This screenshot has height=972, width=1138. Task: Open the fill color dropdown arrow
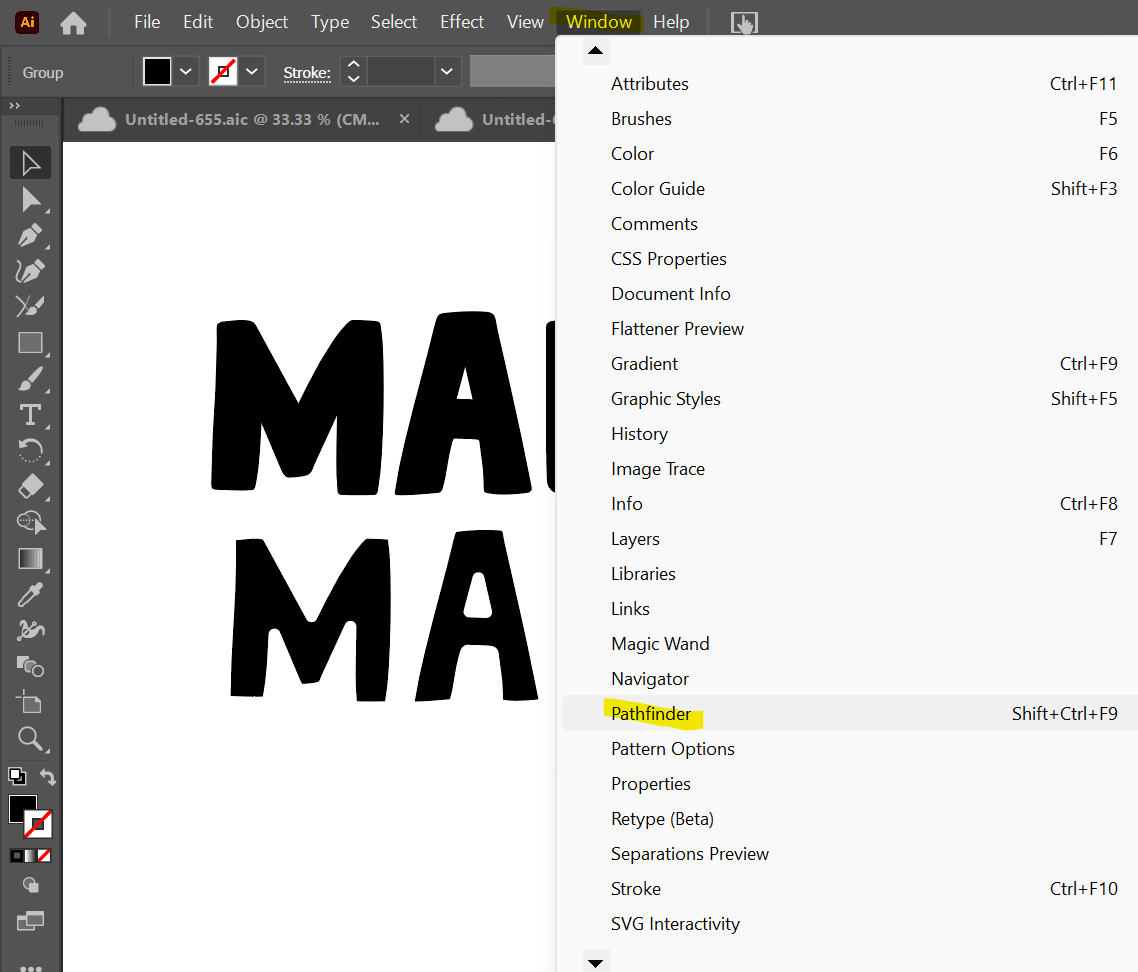tap(186, 72)
